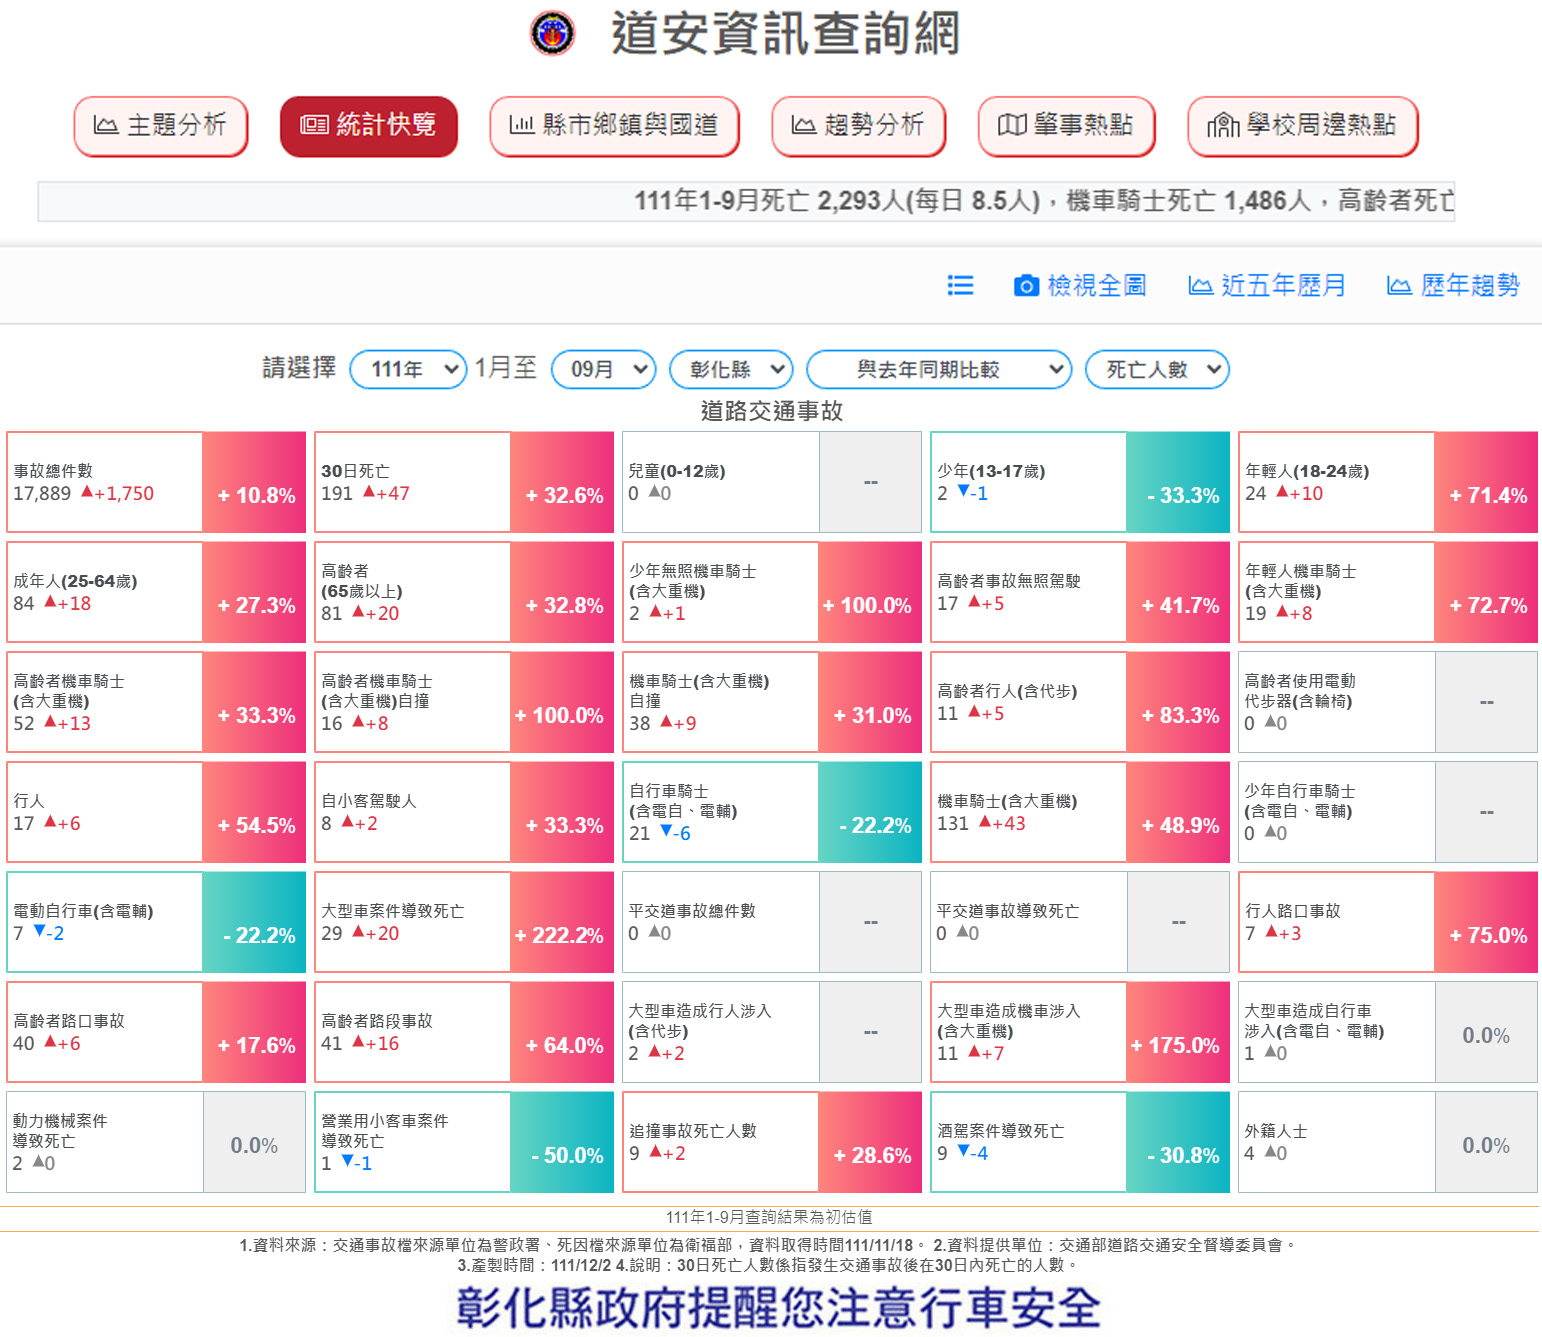Click the map icon on 肇事熱點 tab
1542x1337 pixels.
tap(1012, 125)
